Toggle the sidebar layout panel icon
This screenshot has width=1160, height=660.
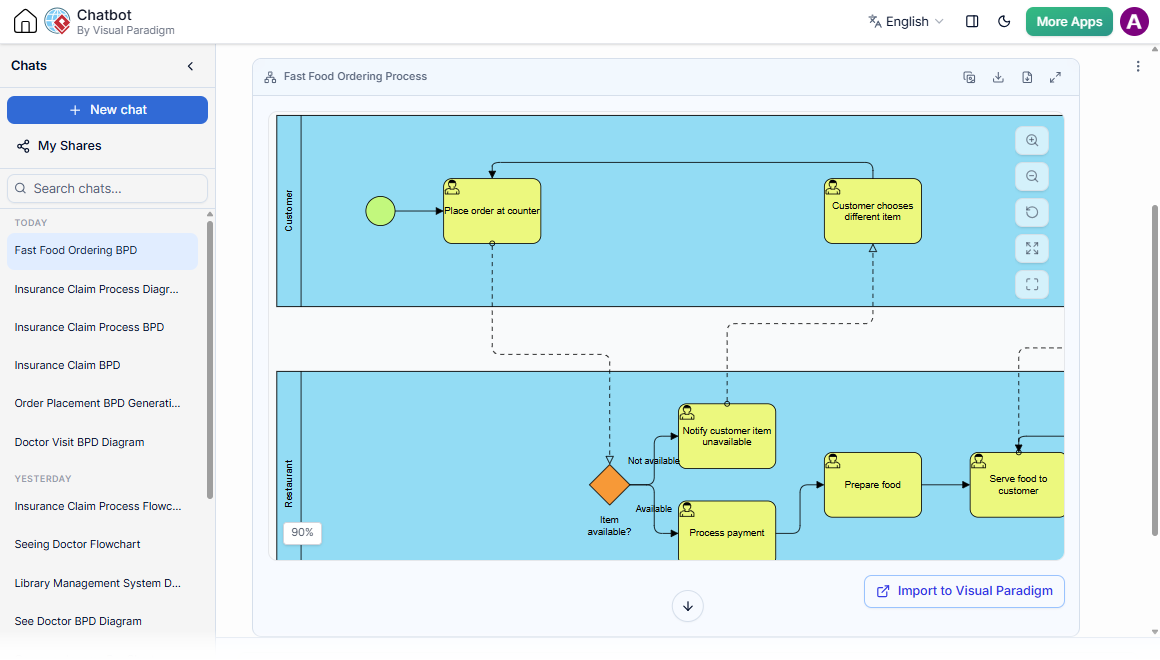tap(972, 21)
